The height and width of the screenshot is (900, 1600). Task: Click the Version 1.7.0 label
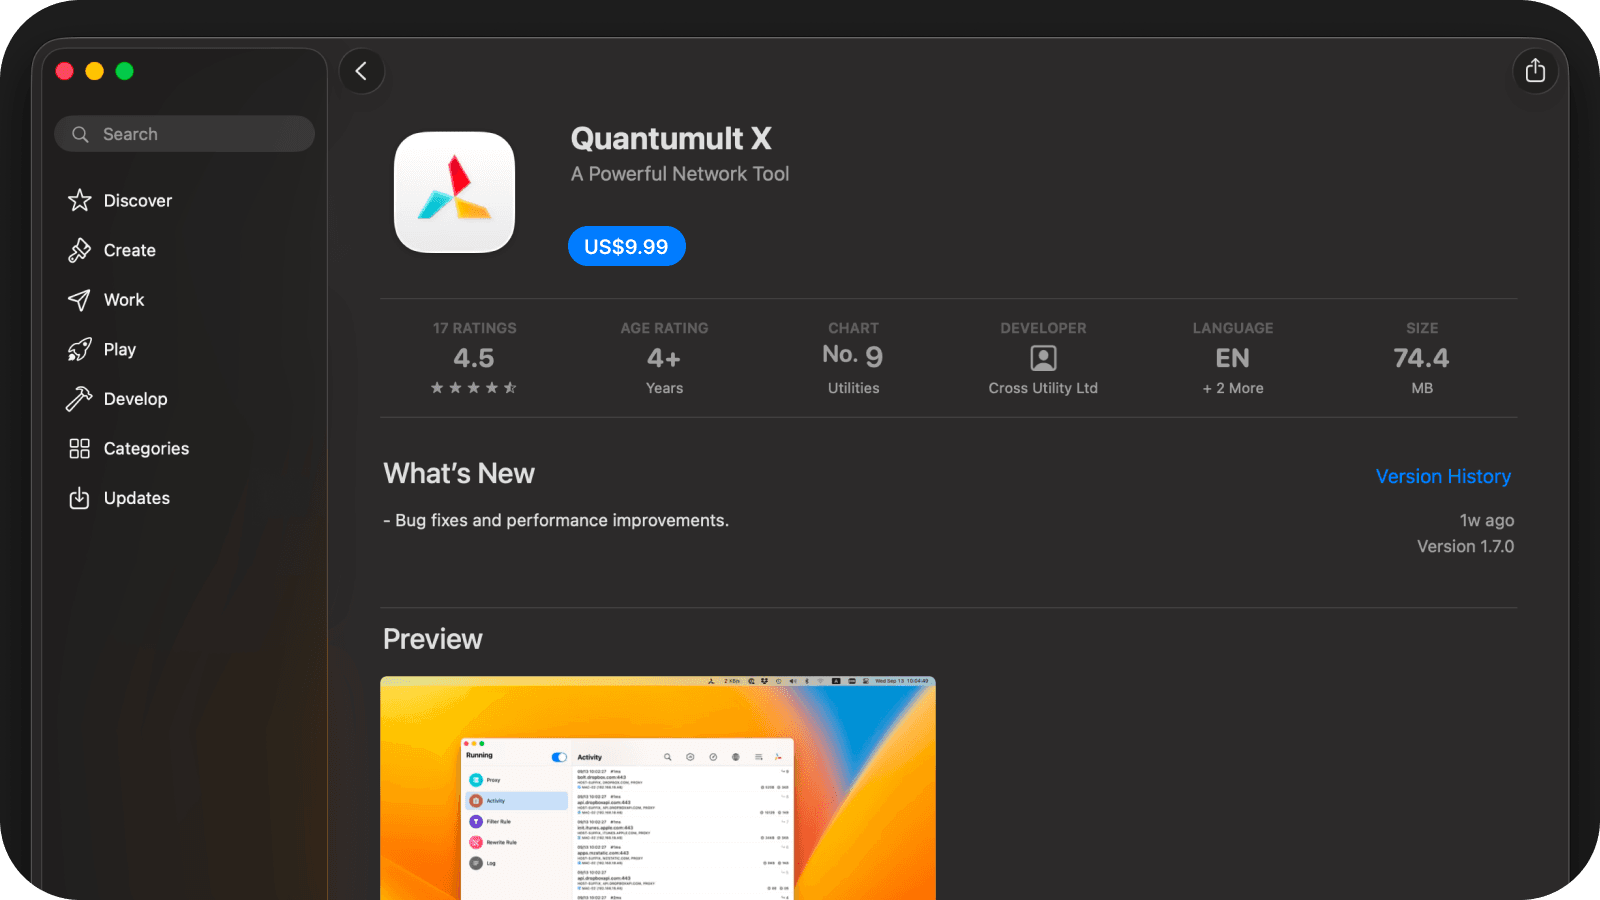click(x=1465, y=547)
